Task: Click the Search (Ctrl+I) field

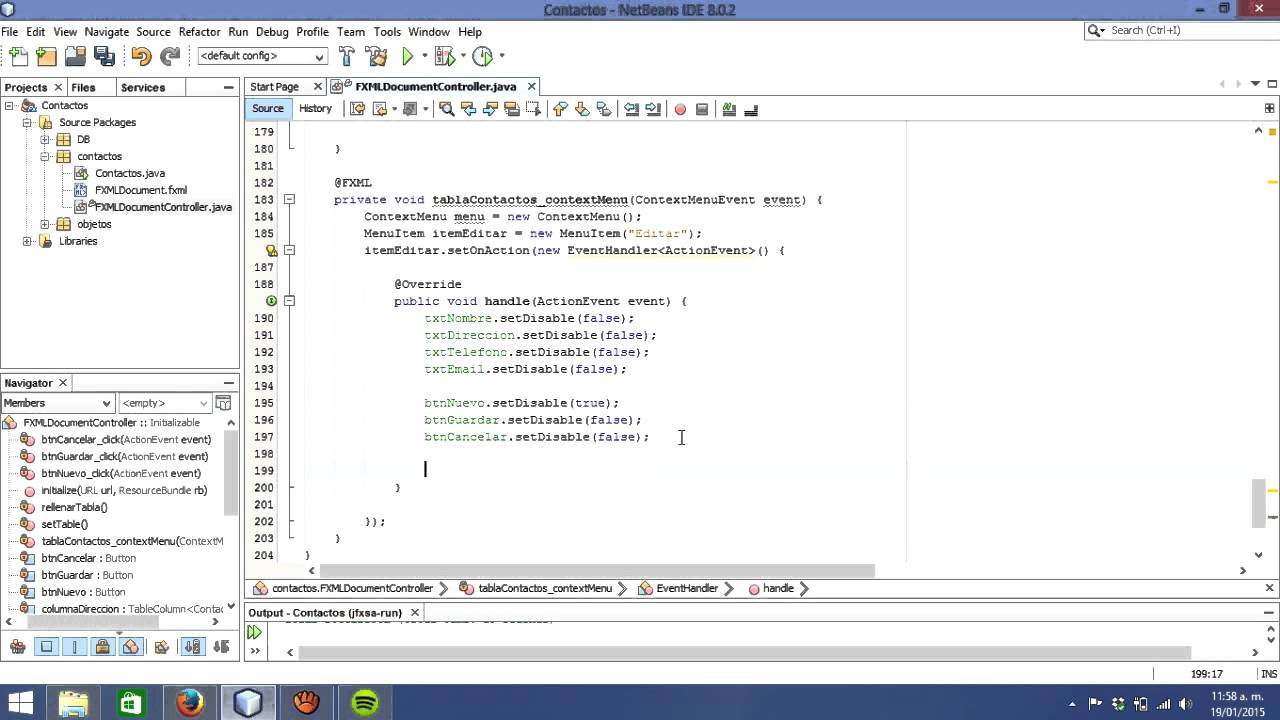Action: [1181, 31]
